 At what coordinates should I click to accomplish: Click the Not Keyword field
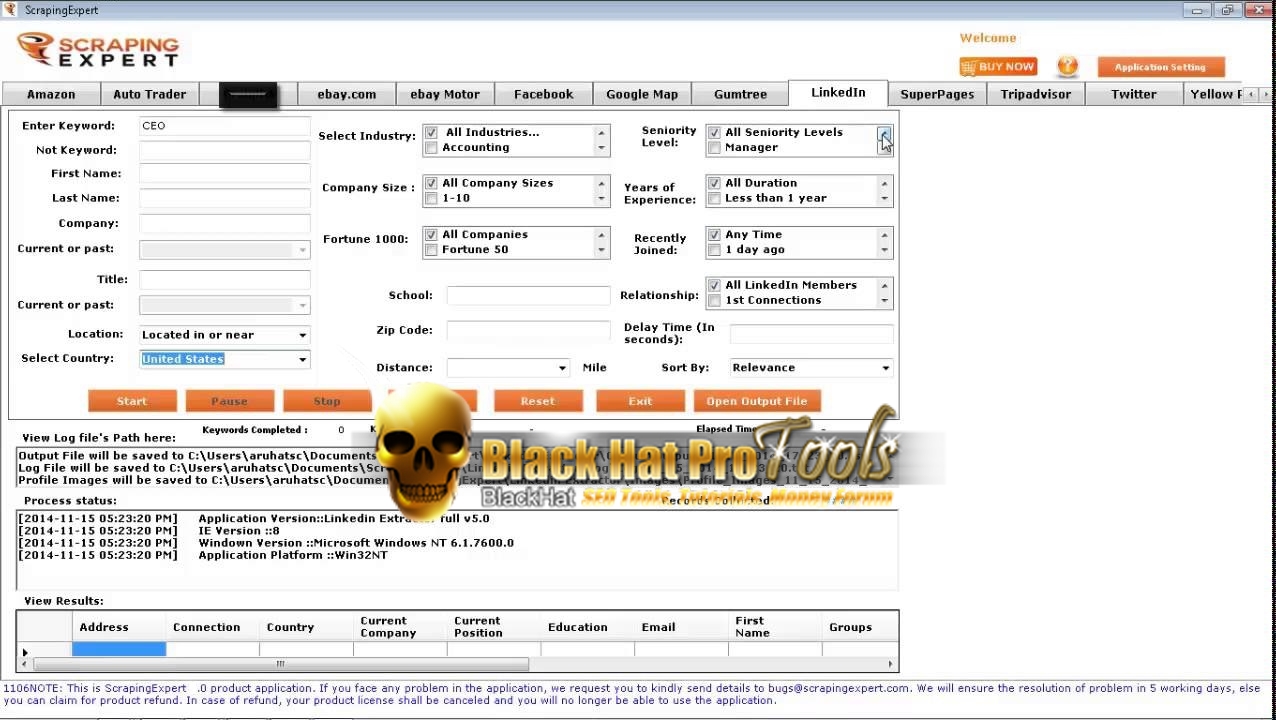click(224, 150)
